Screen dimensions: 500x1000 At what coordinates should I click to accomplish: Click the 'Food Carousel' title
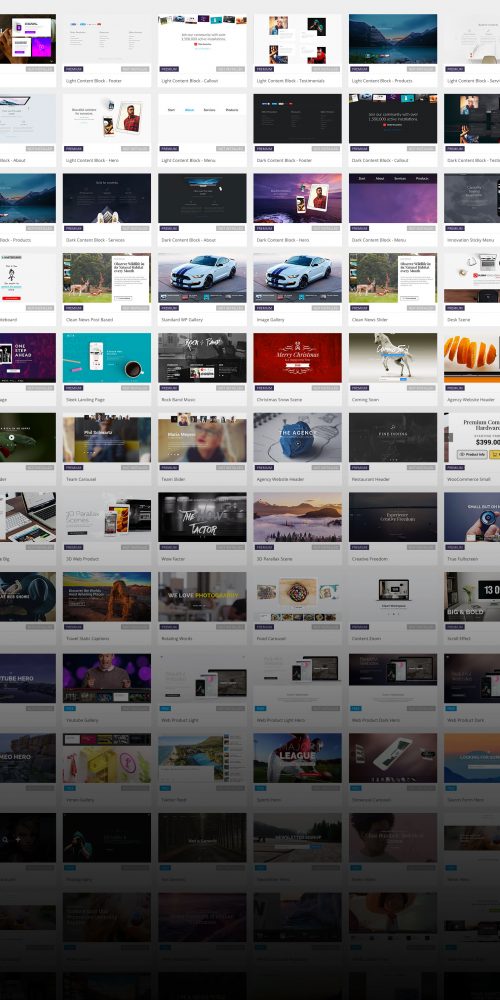(272, 639)
